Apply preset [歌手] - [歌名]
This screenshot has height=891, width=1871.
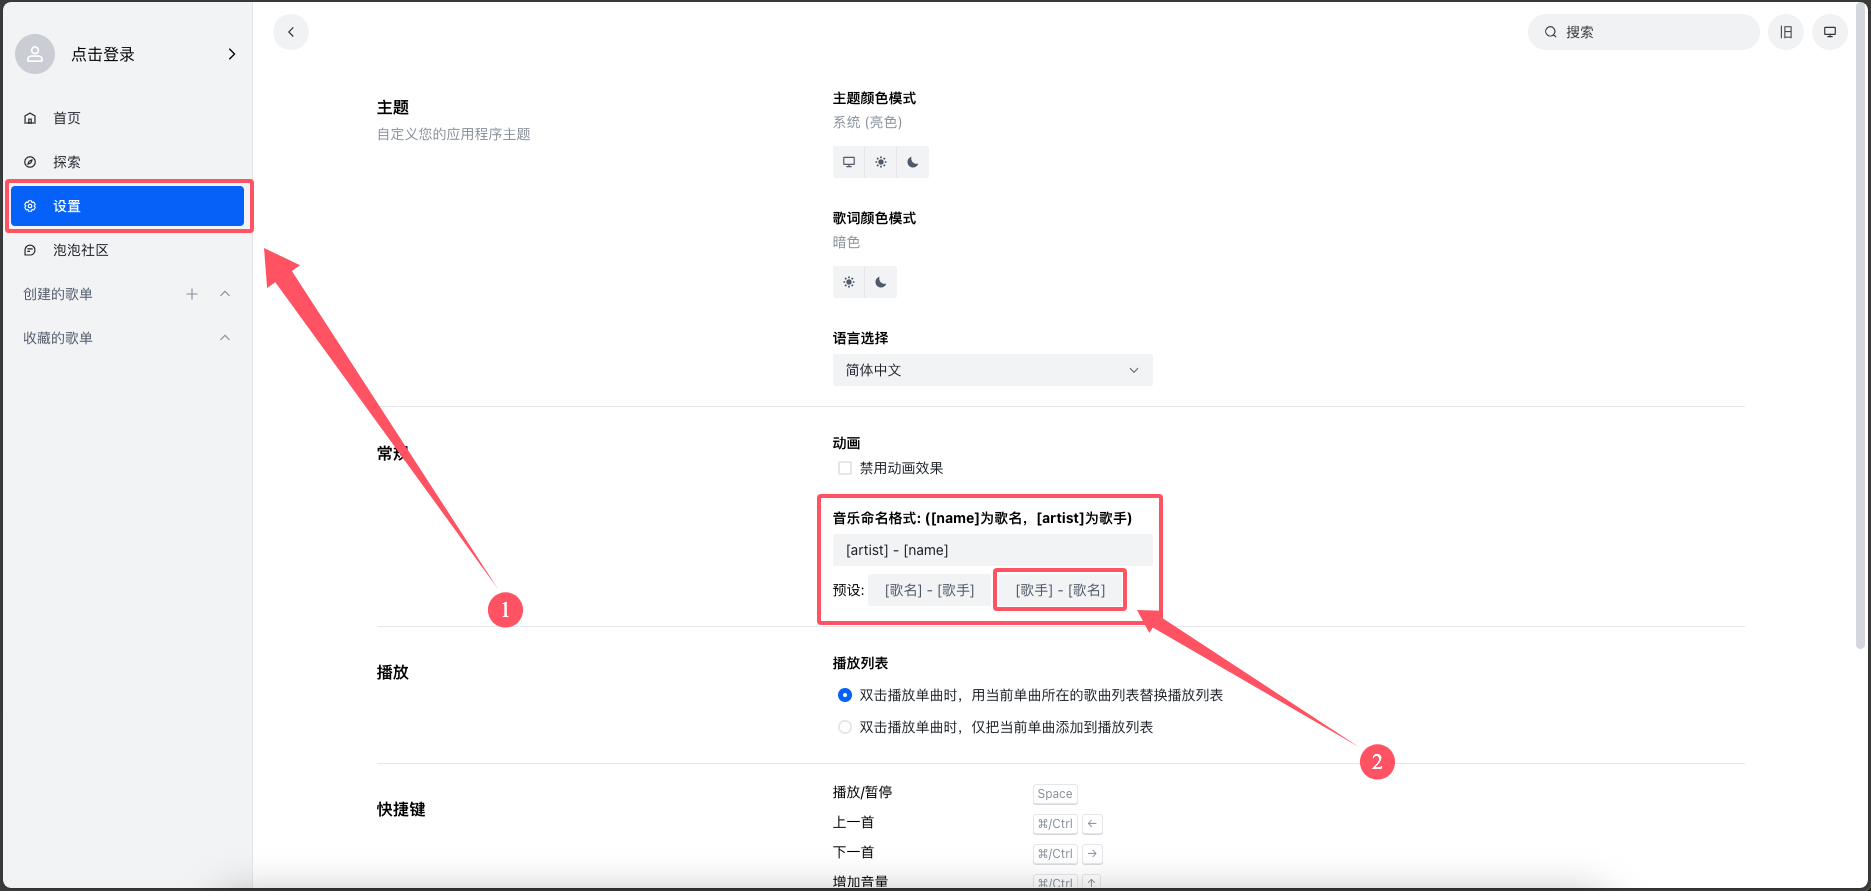click(x=1060, y=590)
